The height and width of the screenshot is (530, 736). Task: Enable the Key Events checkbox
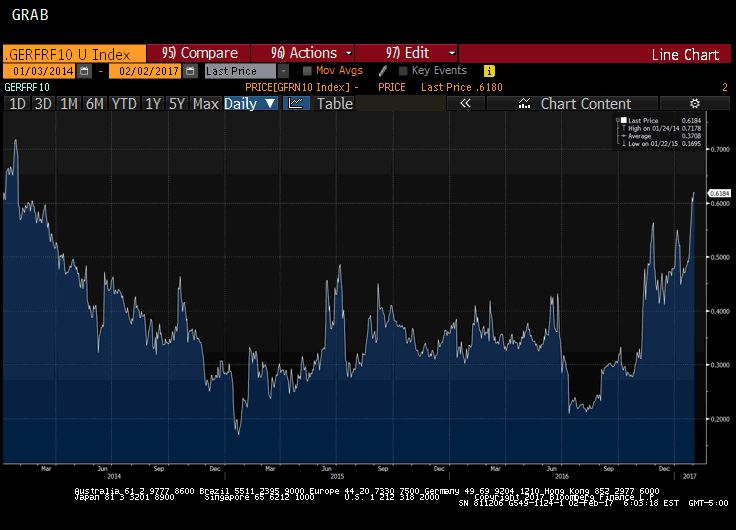(403, 71)
